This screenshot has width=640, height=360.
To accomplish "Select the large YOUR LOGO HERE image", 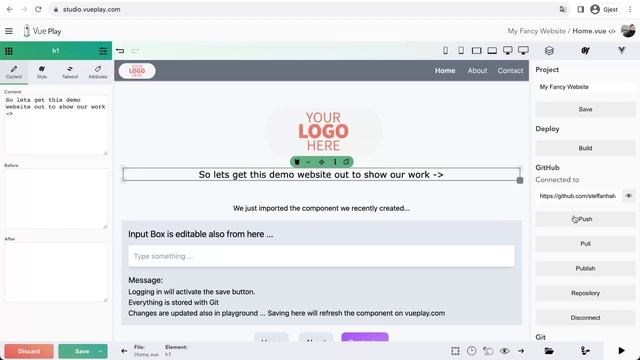I will (323, 131).
